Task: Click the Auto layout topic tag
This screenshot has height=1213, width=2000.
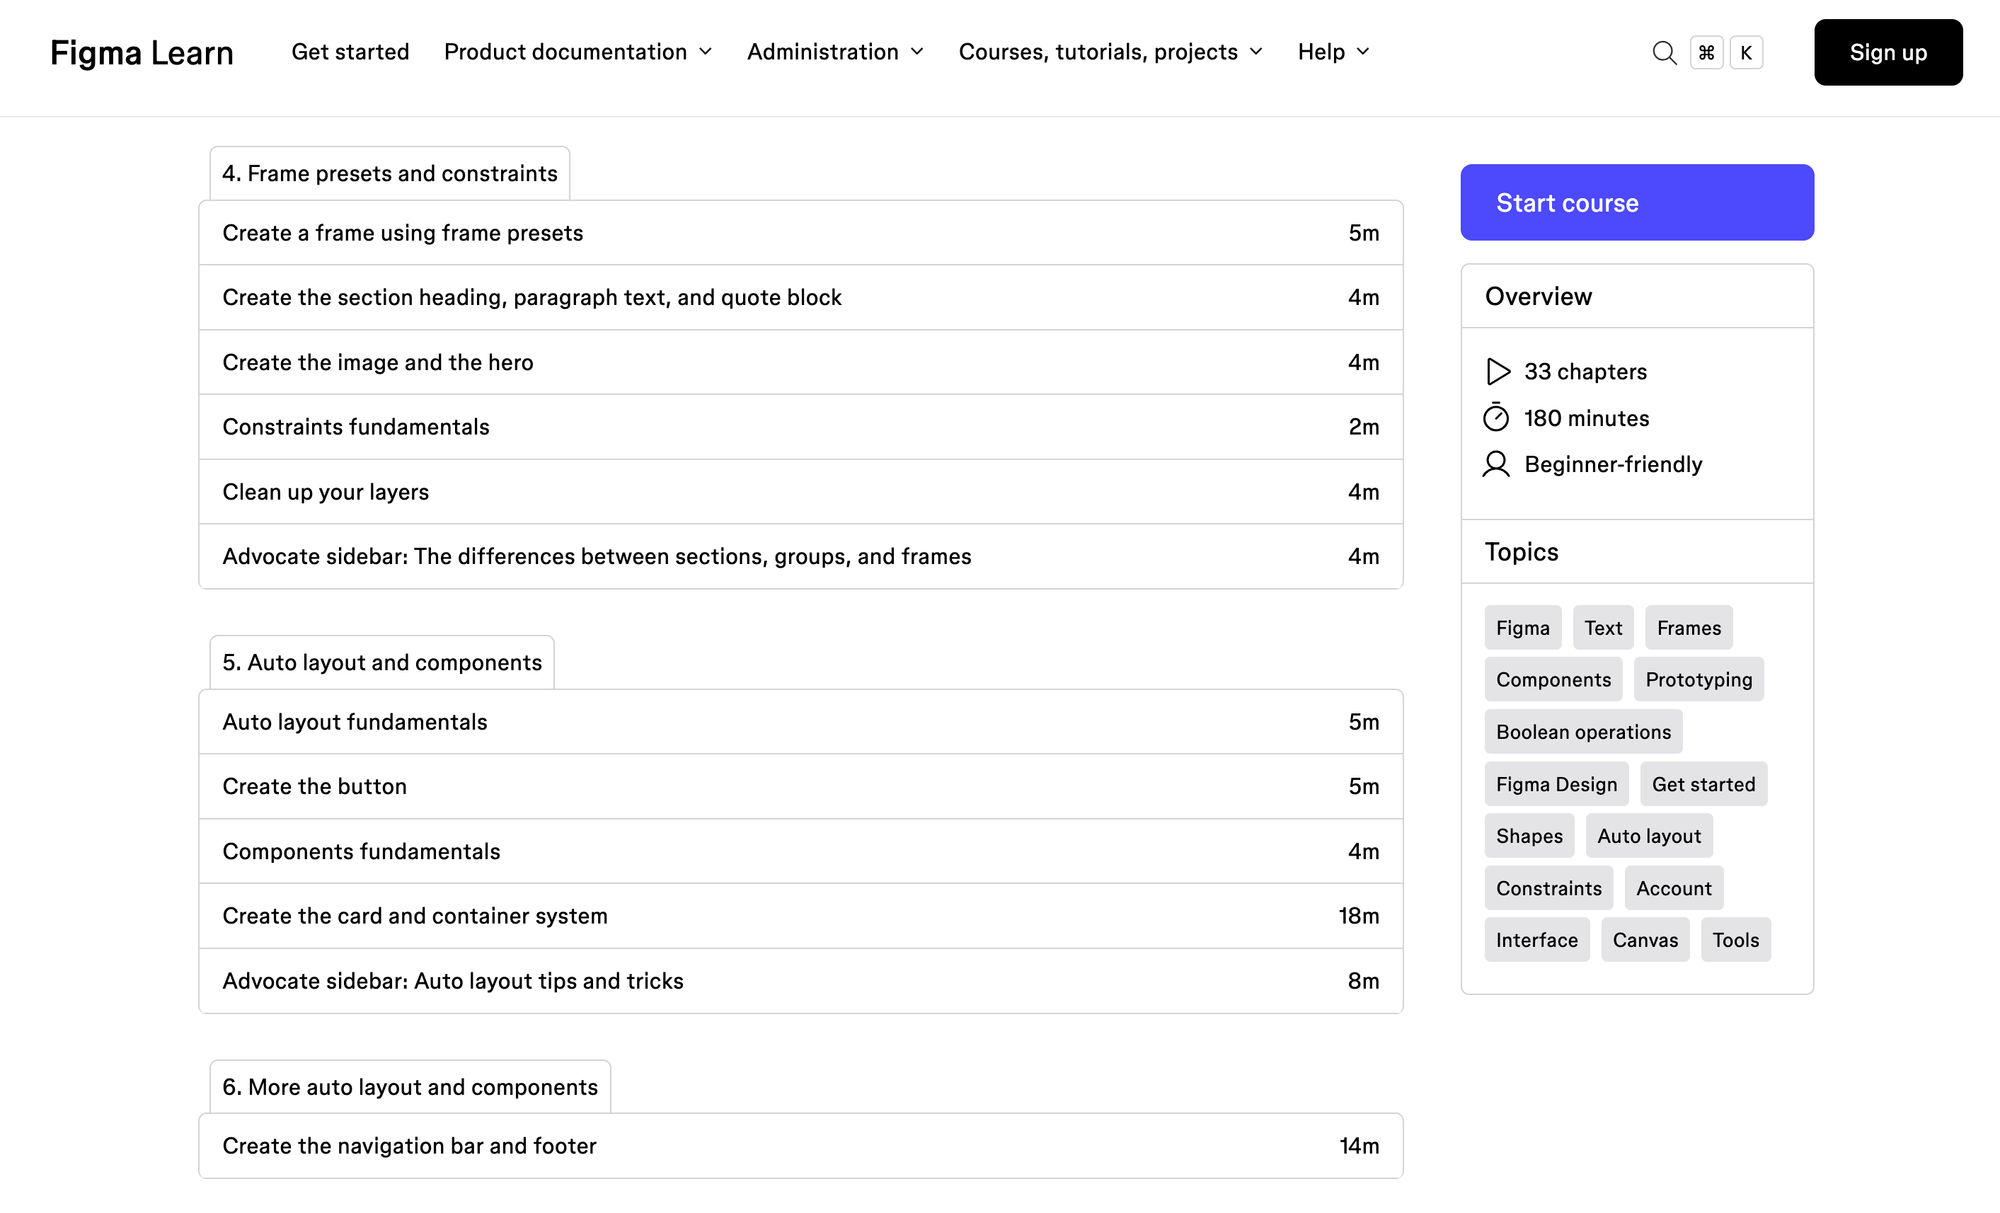Action: click(1650, 836)
